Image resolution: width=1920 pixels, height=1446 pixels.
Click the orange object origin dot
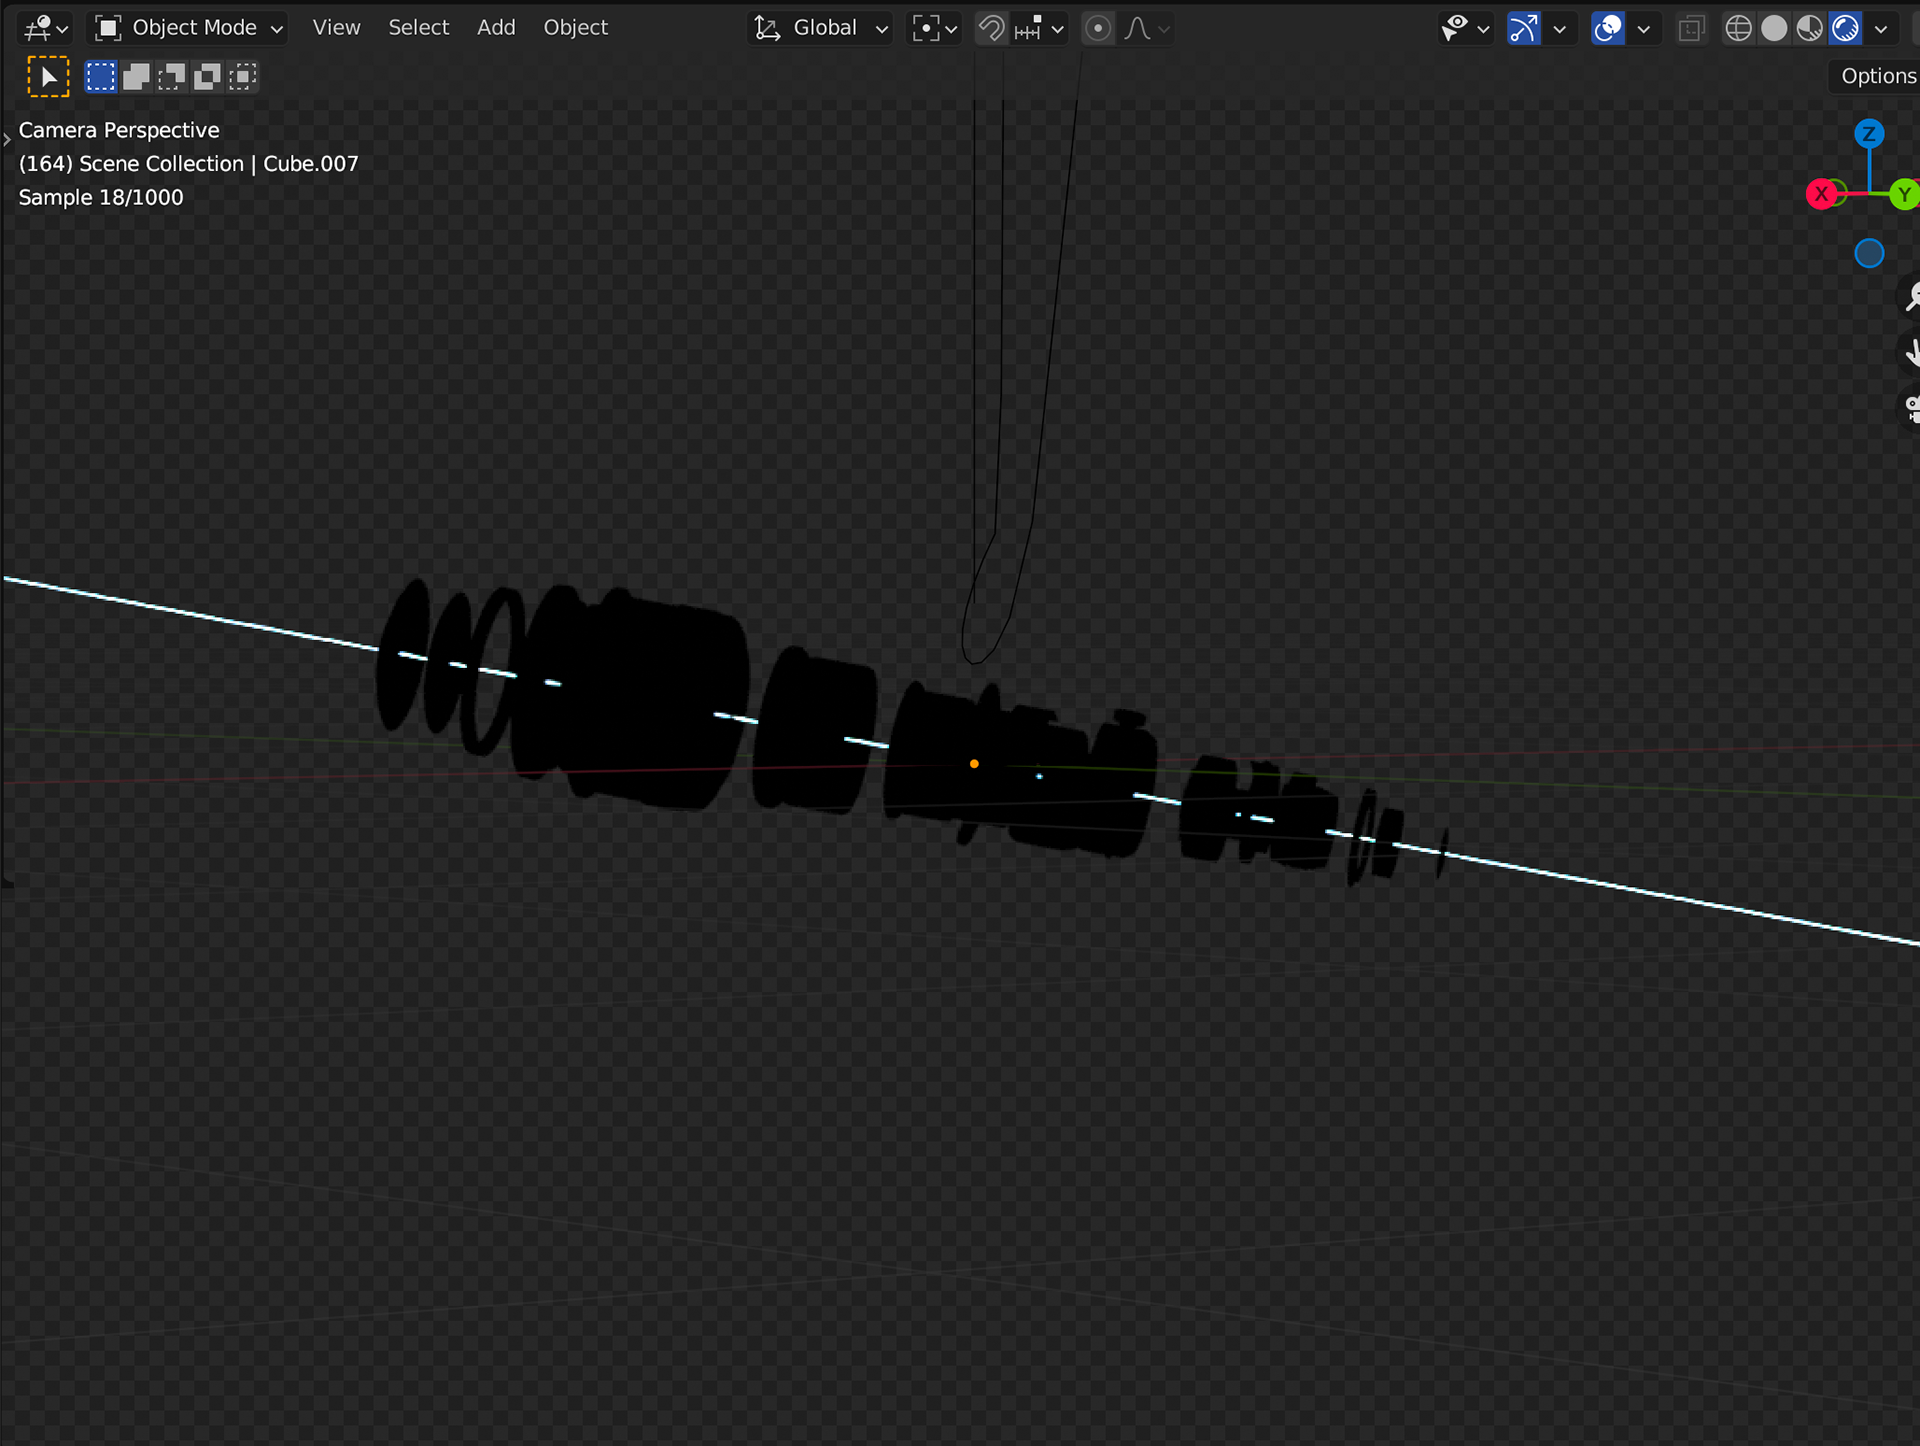[974, 764]
